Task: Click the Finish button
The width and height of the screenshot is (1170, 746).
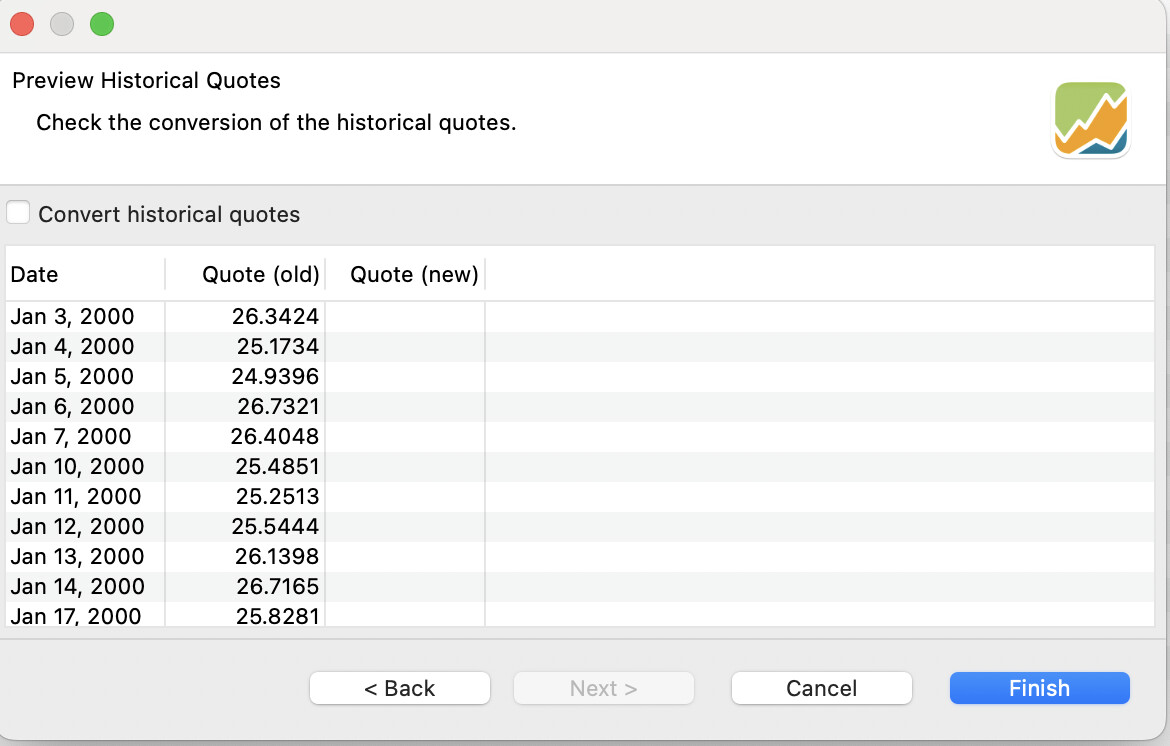Action: (1039, 688)
